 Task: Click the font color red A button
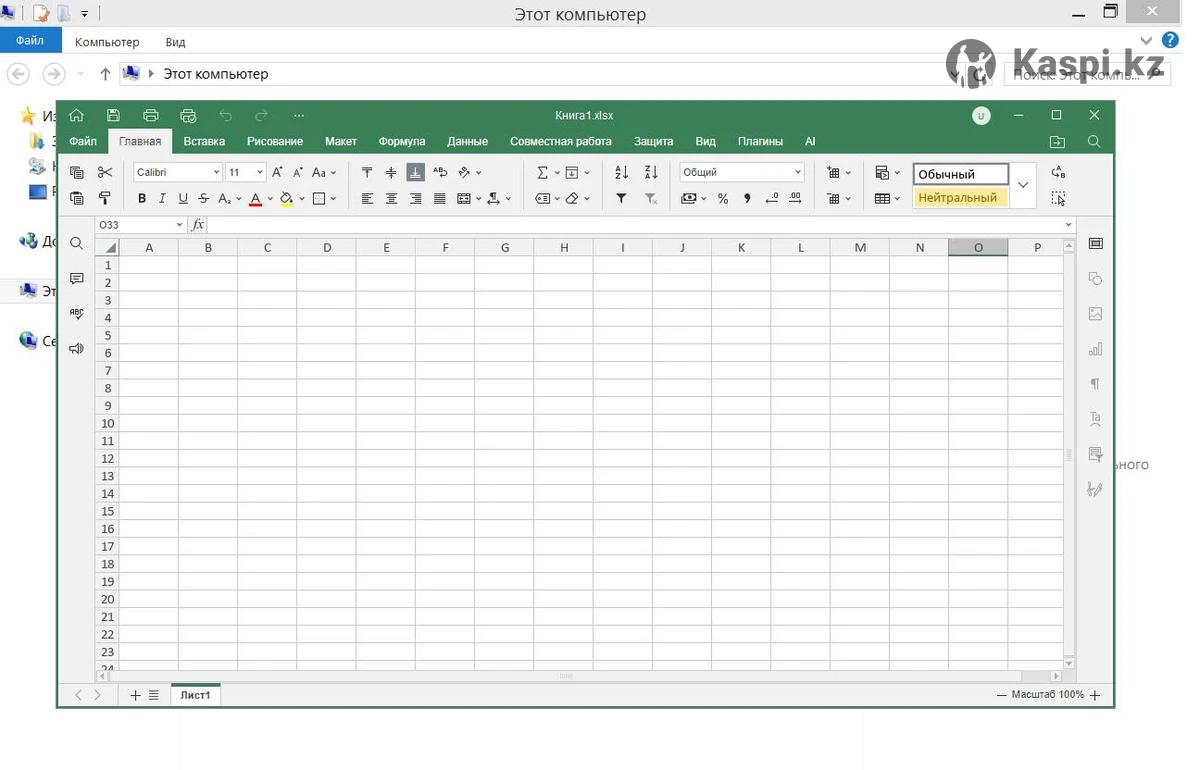pos(255,198)
